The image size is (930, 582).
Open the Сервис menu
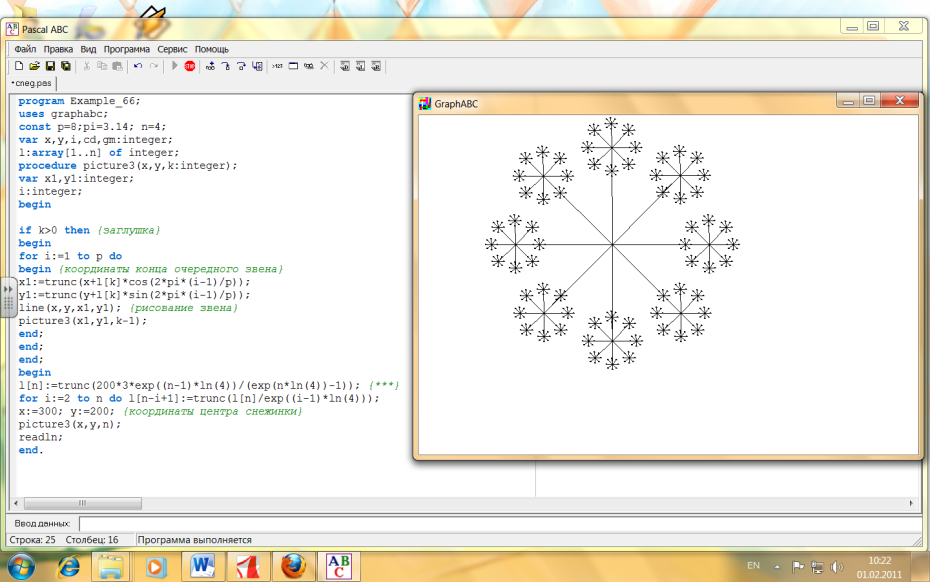172,49
